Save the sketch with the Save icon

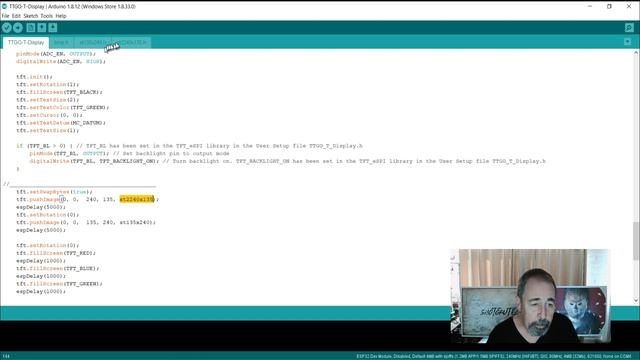pyautogui.click(x=53, y=28)
